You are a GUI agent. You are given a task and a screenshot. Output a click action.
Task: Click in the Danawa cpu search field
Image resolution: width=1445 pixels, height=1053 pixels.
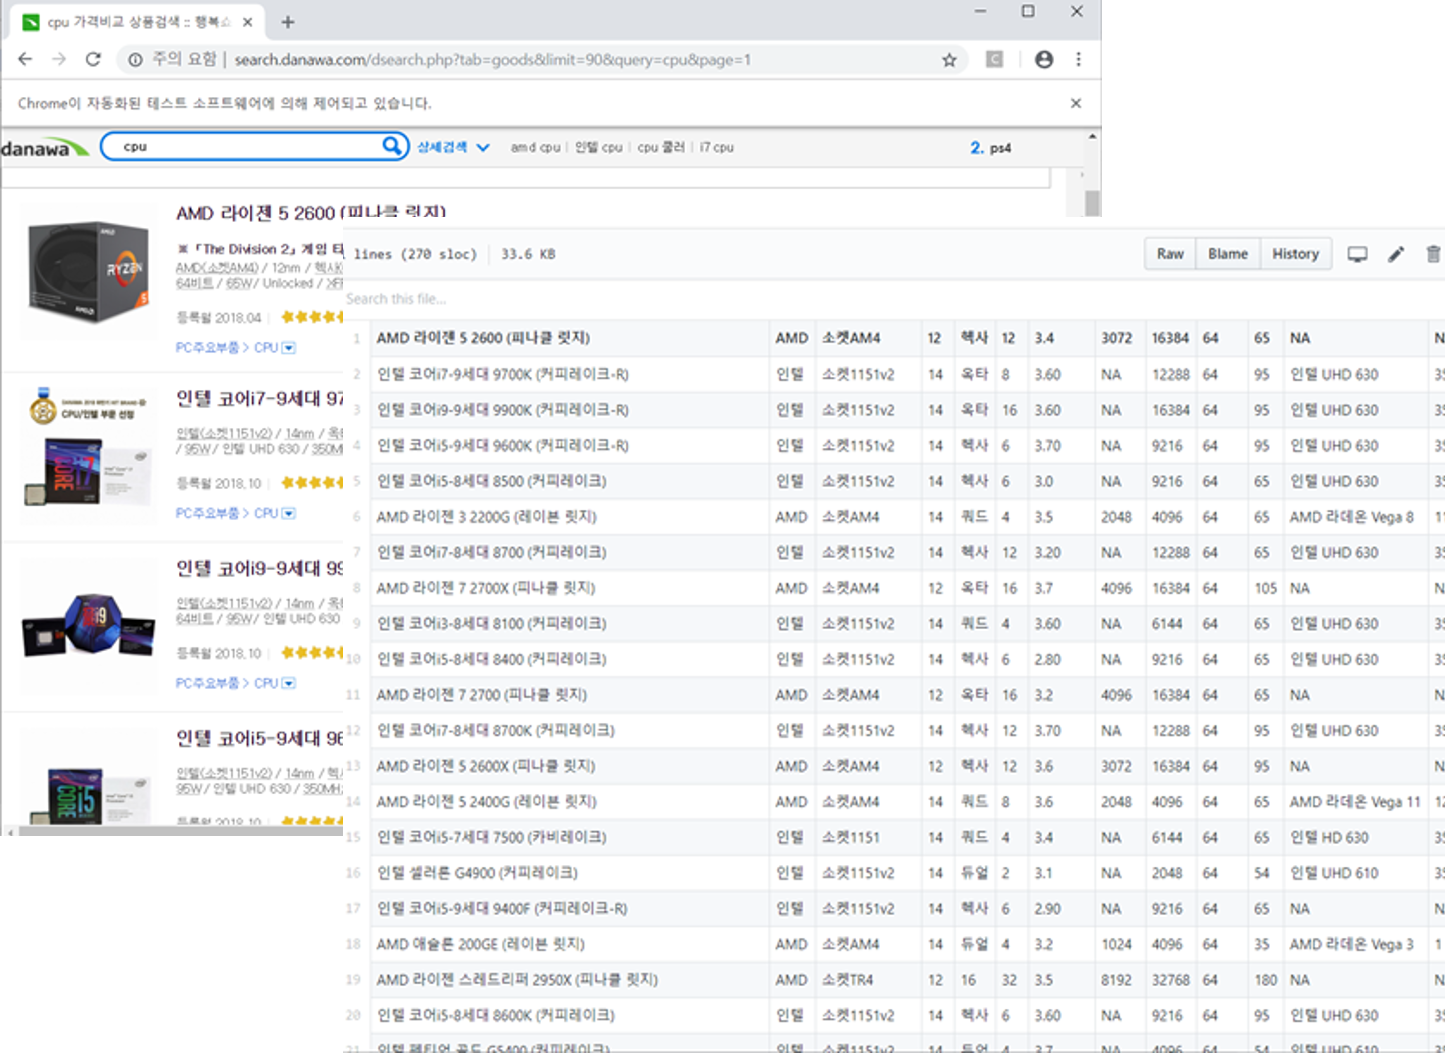pos(248,146)
